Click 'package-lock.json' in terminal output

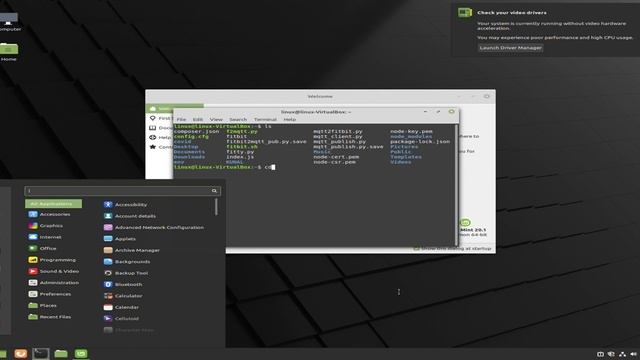pos(420,142)
